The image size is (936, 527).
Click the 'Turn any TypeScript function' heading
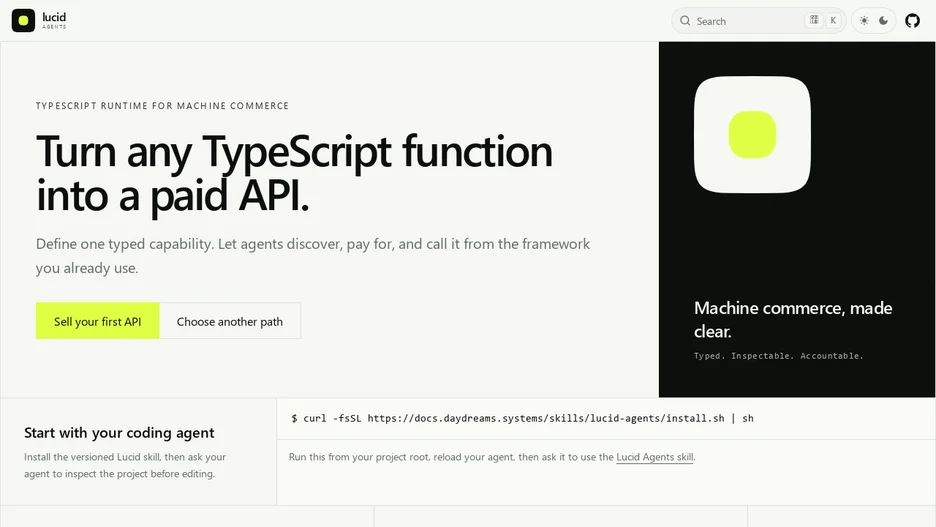tap(294, 173)
